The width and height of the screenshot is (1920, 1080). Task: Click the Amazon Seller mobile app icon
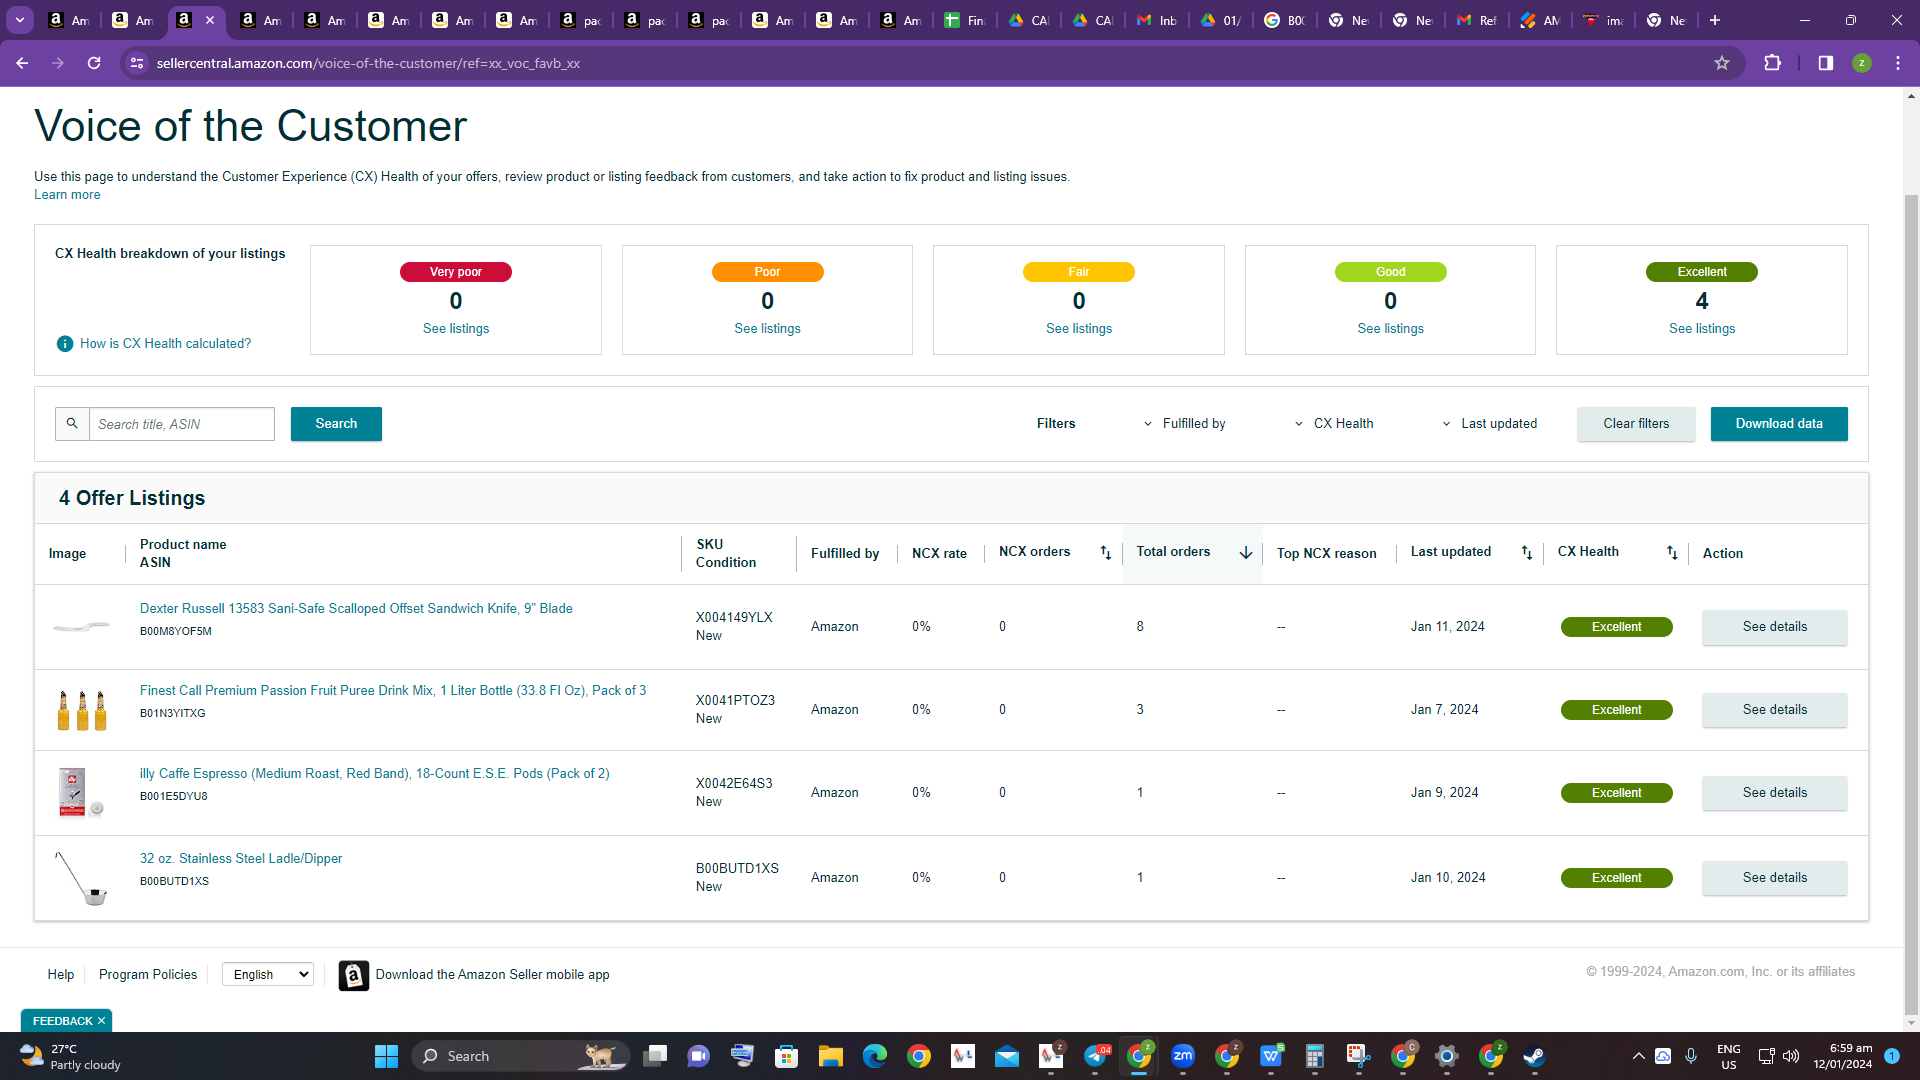pos(354,975)
